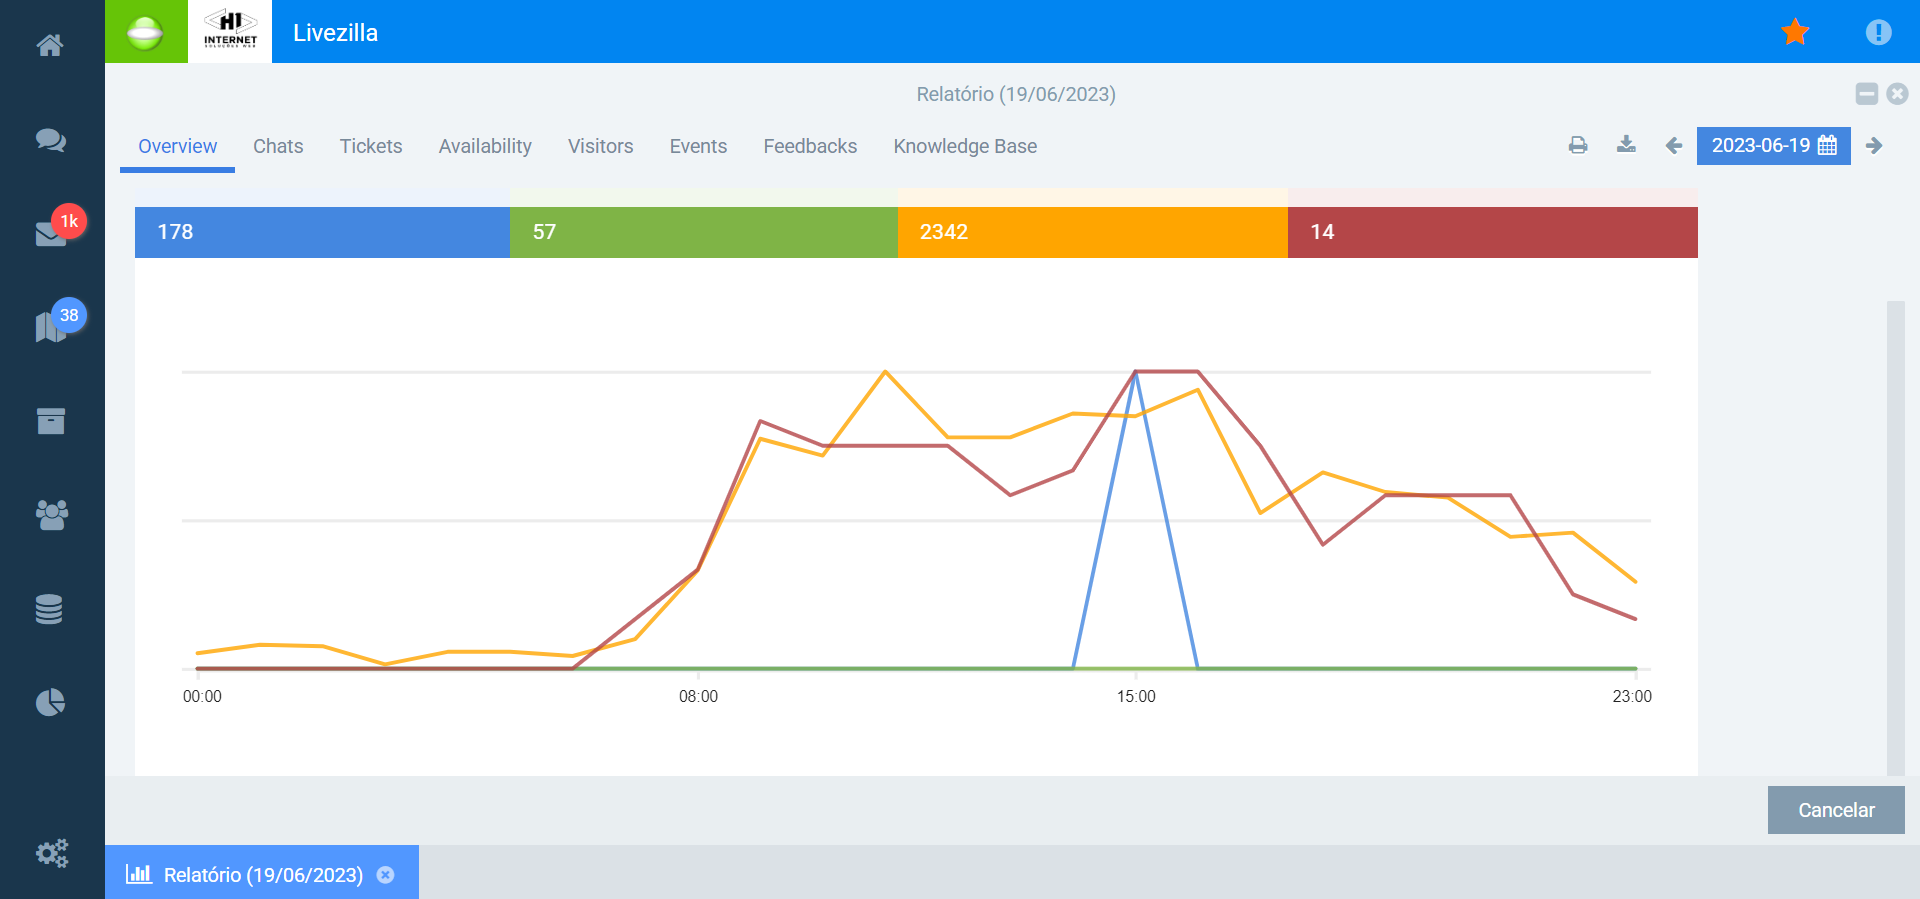Open the visitor map icon with the 38 badge
1920x899 pixels.
pos(52,326)
